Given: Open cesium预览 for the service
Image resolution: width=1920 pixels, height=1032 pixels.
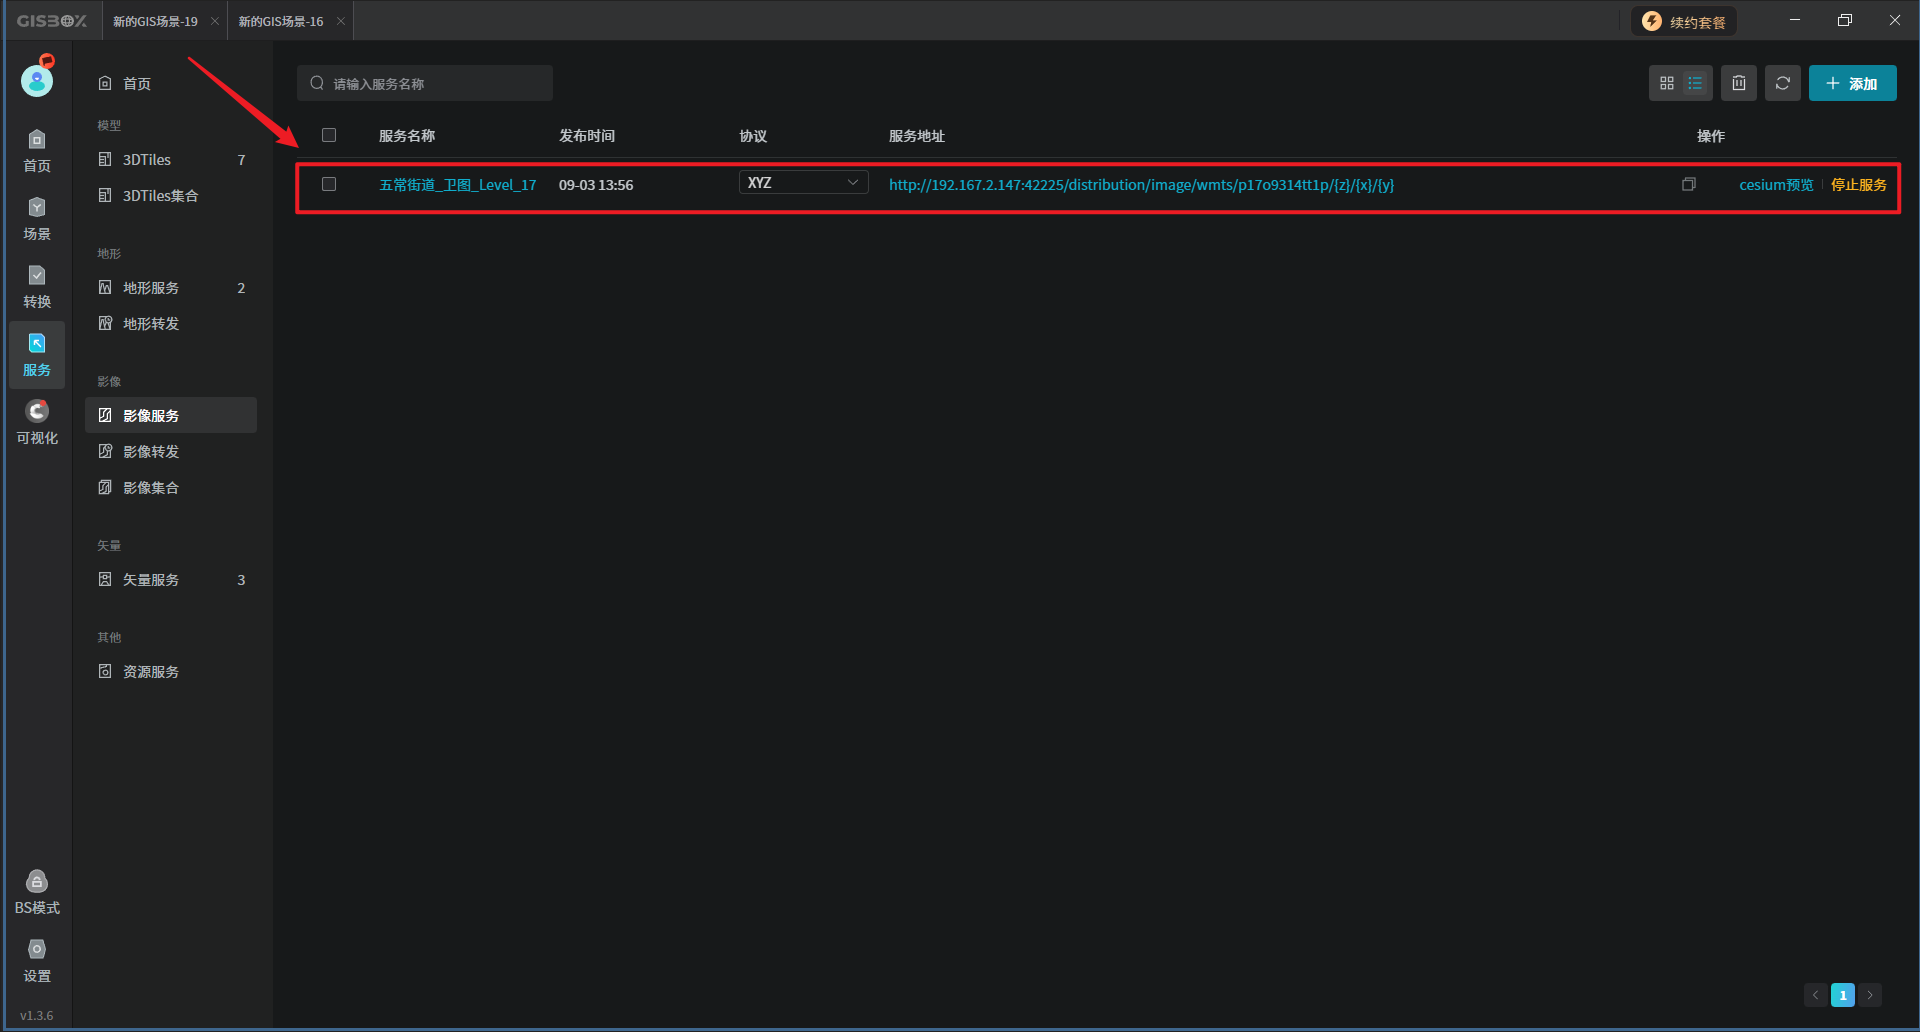Looking at the screenshot, I should click(x=1775, y=185).
